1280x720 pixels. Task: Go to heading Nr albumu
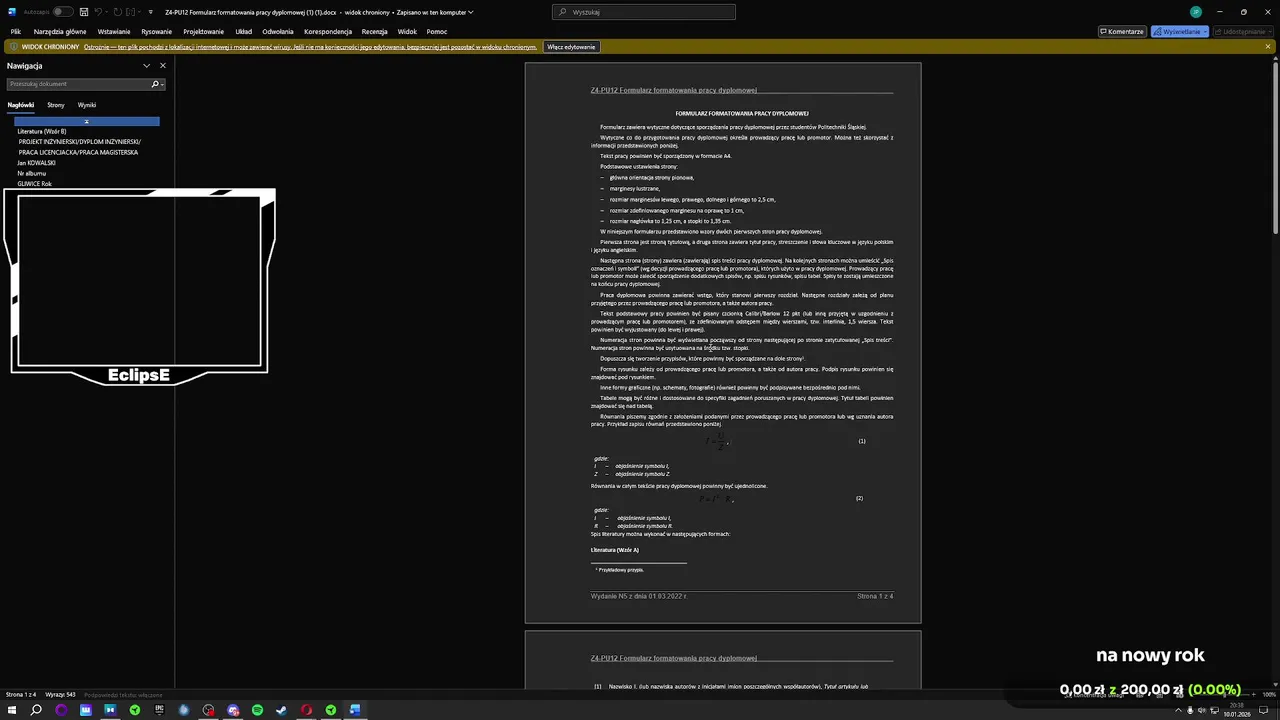click(31, 173)
